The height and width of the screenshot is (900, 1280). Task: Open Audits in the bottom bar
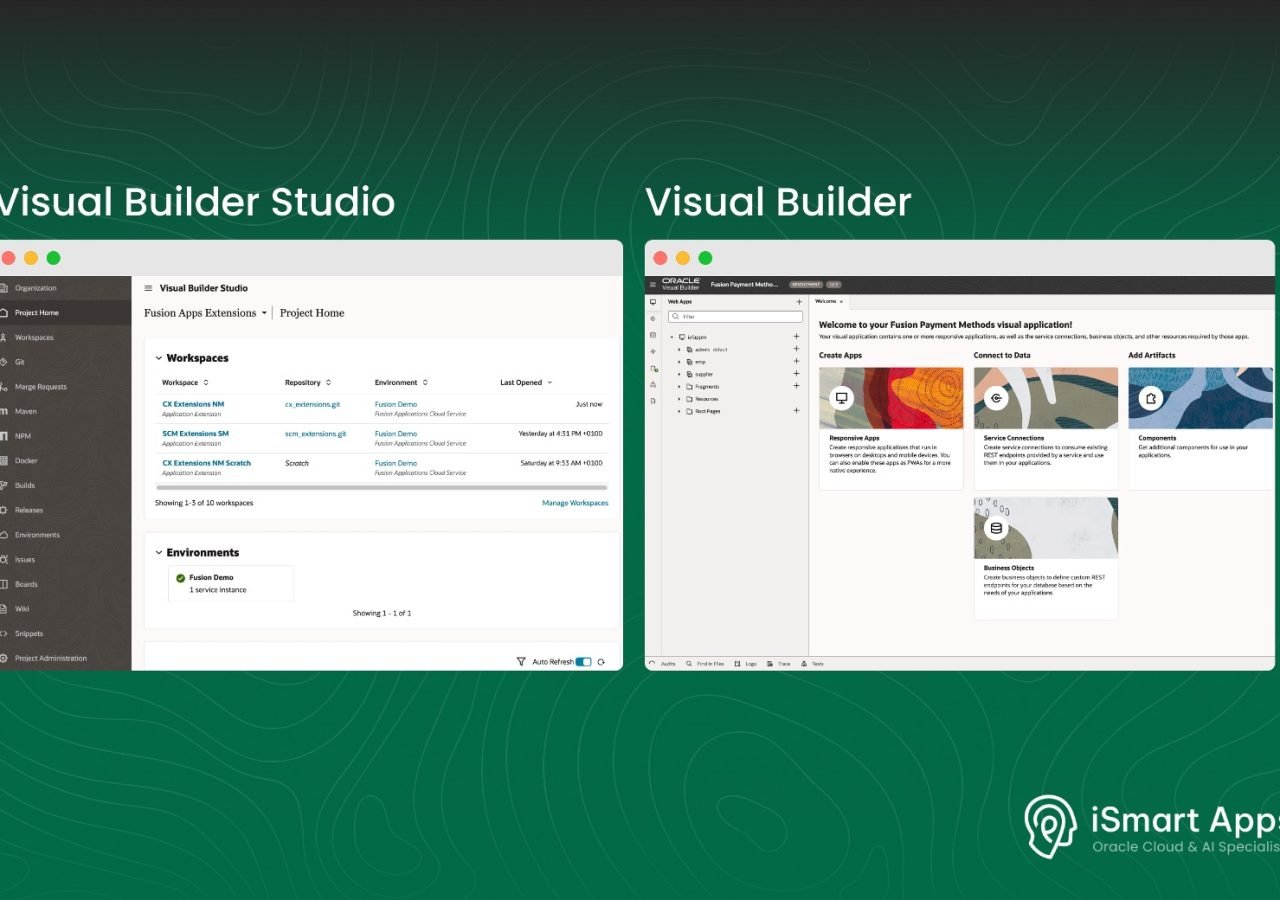pyautogui.click(x=663, y=663)
